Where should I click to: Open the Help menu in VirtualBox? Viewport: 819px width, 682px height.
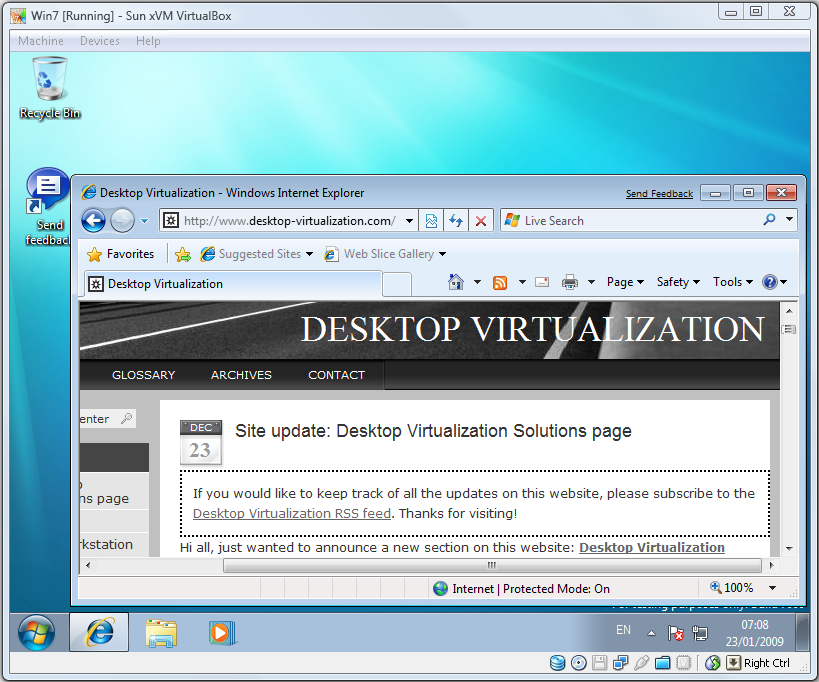click(x=148, y=41)
